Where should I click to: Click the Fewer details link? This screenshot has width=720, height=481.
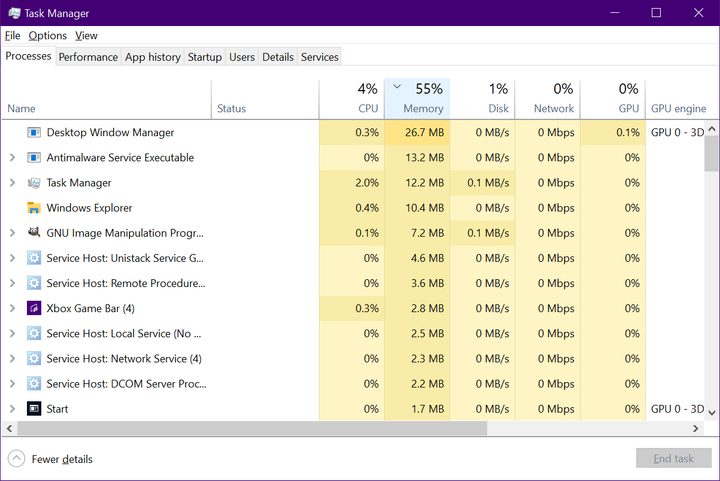62,459
